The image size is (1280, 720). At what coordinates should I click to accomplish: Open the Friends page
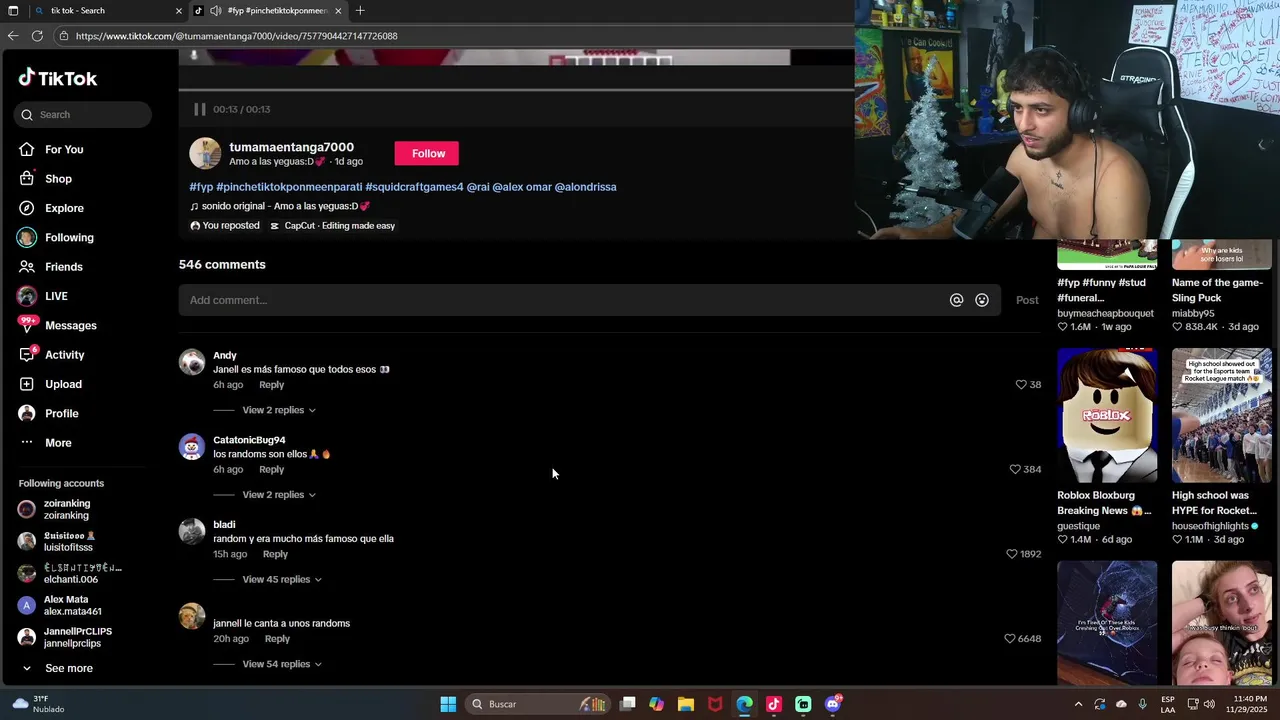pyautogui.click(x=63, y=267)
